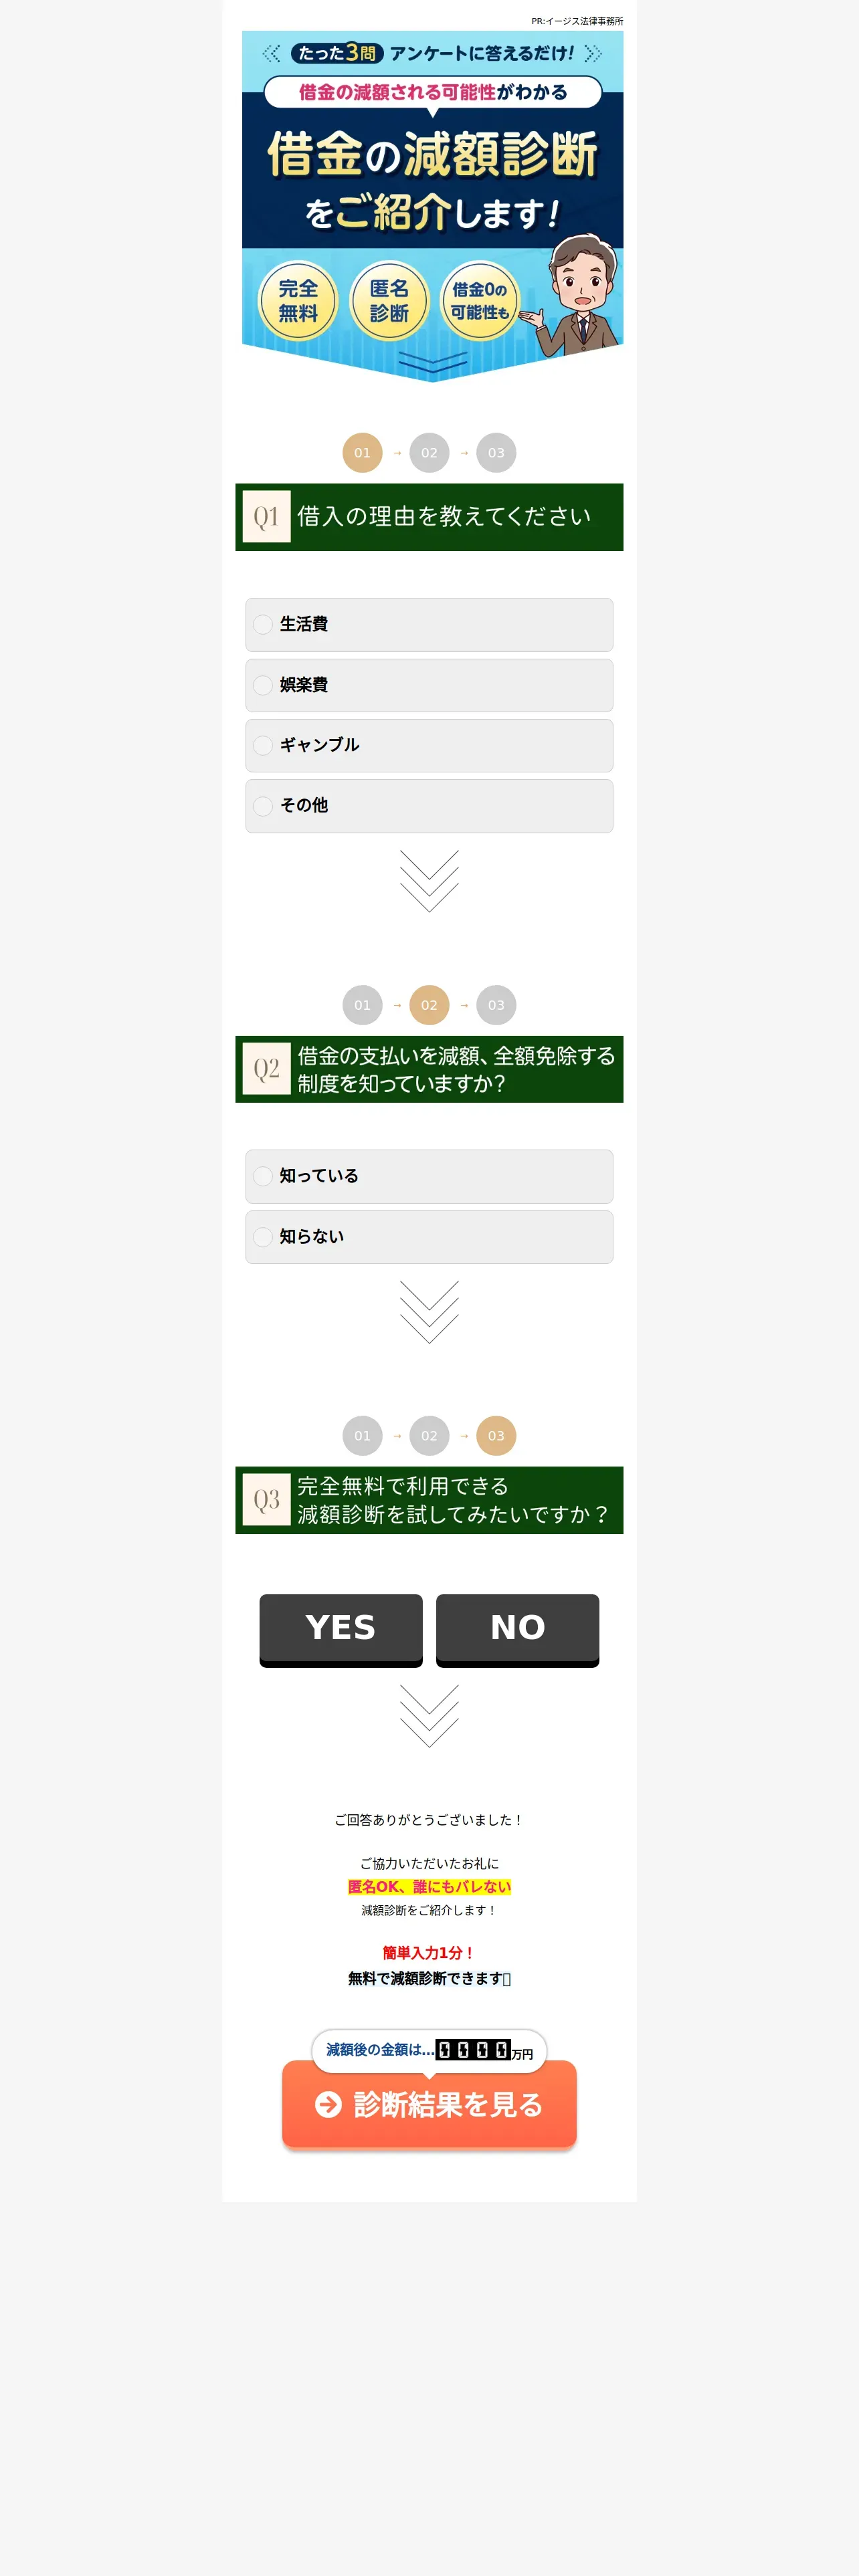Select the その他 radio option
The height and width of the screenshot is (2576, 859).
click(429, 806)
